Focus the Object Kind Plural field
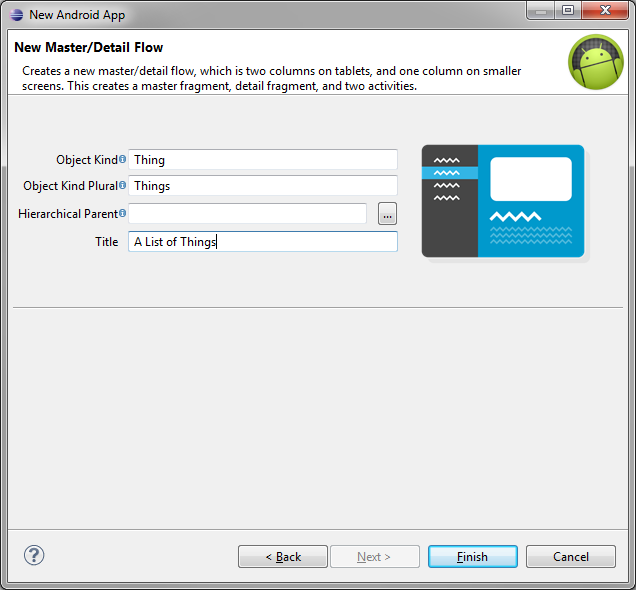636x590 pixels. [263, 186]
